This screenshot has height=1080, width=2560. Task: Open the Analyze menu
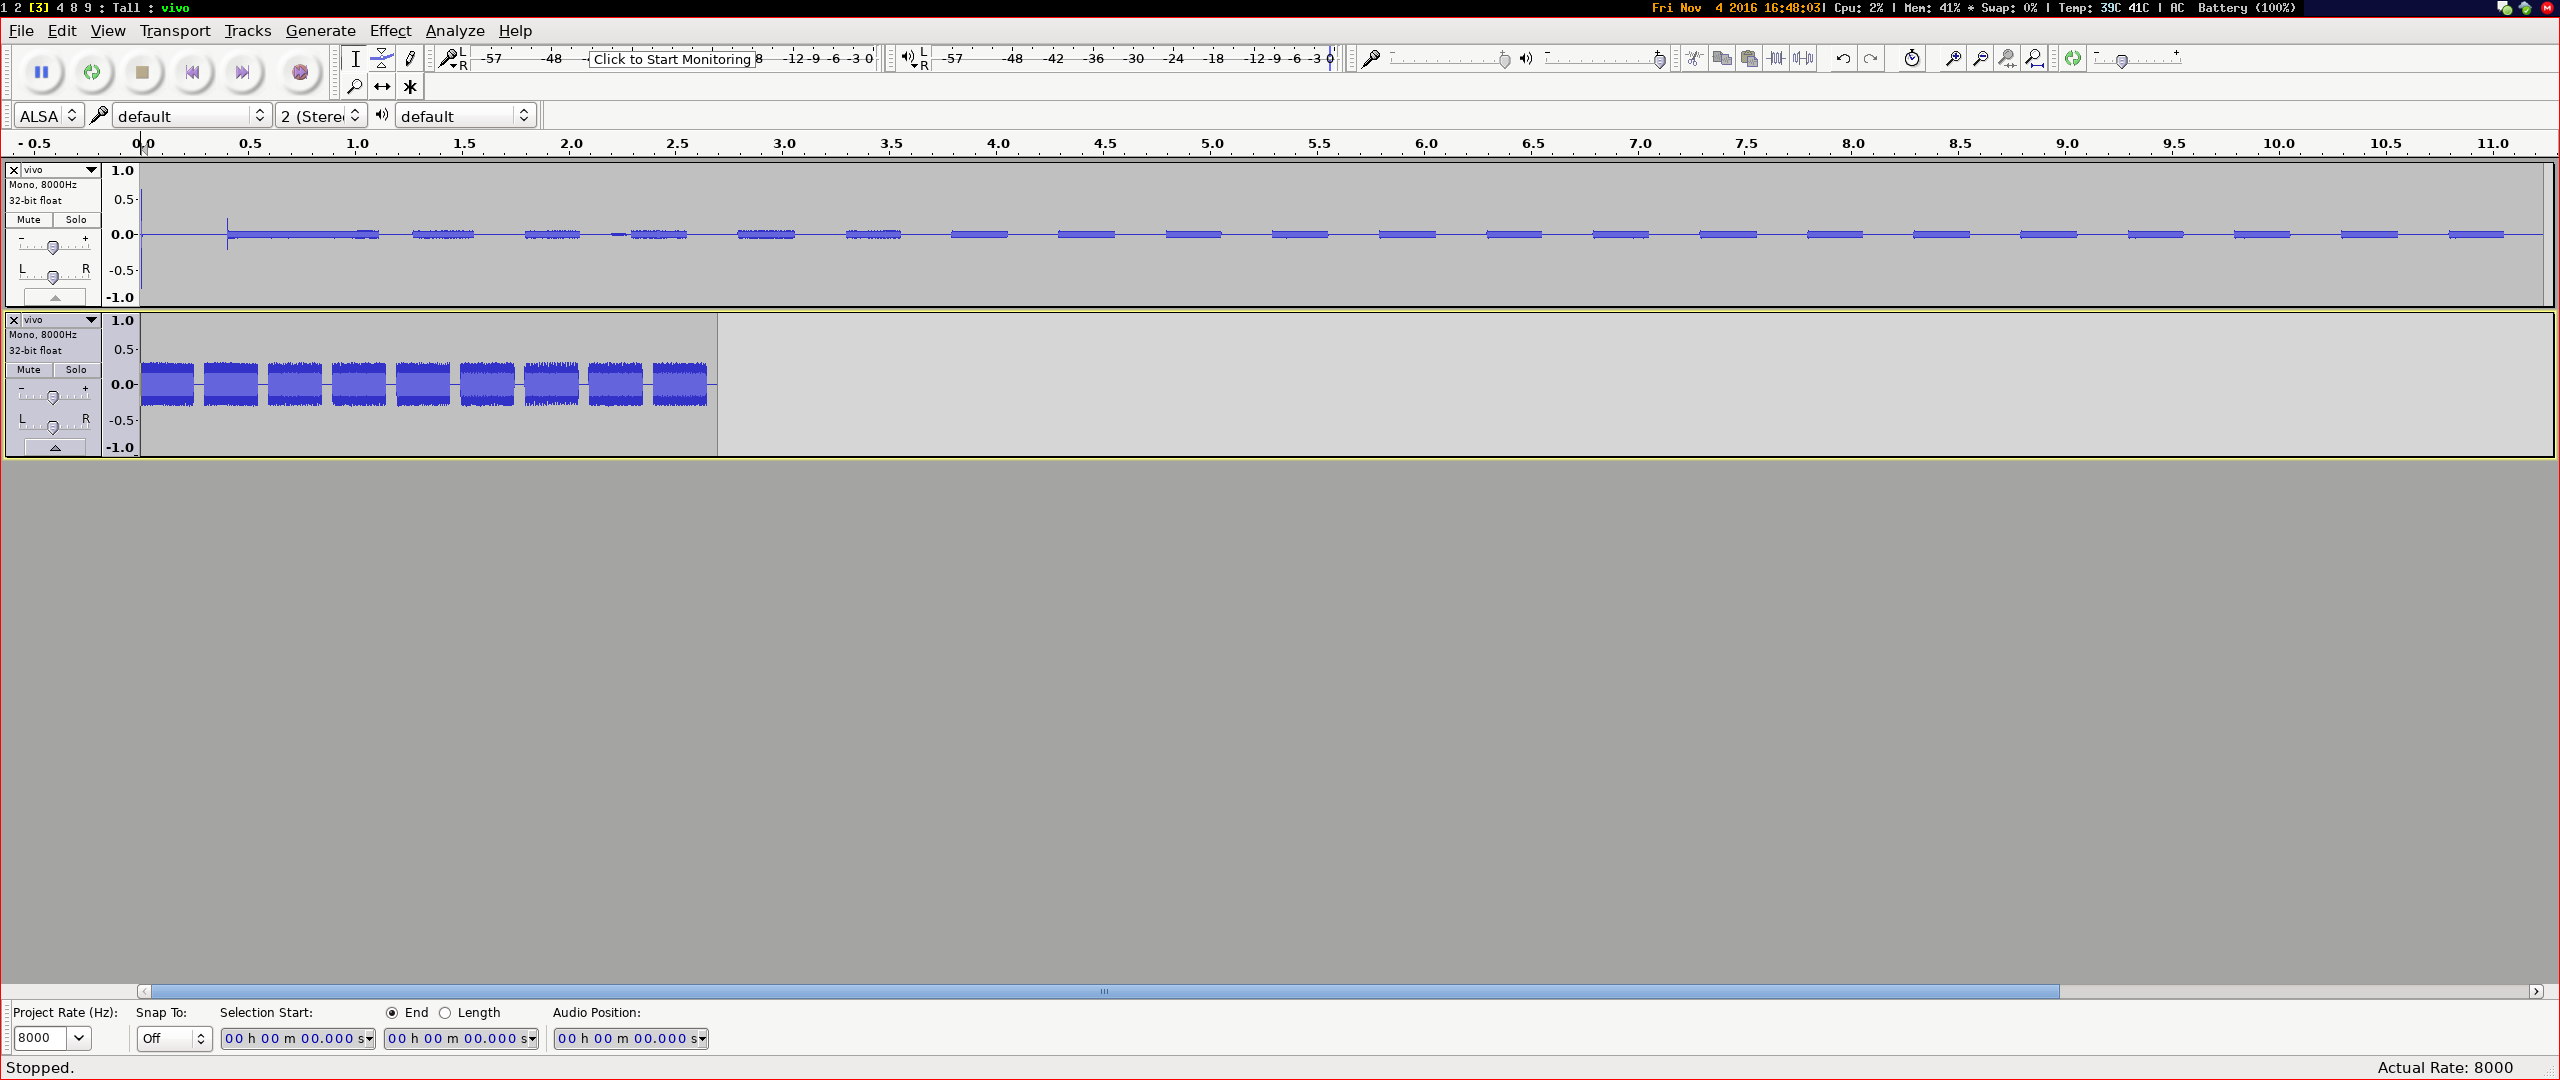[x=455, y=31]
